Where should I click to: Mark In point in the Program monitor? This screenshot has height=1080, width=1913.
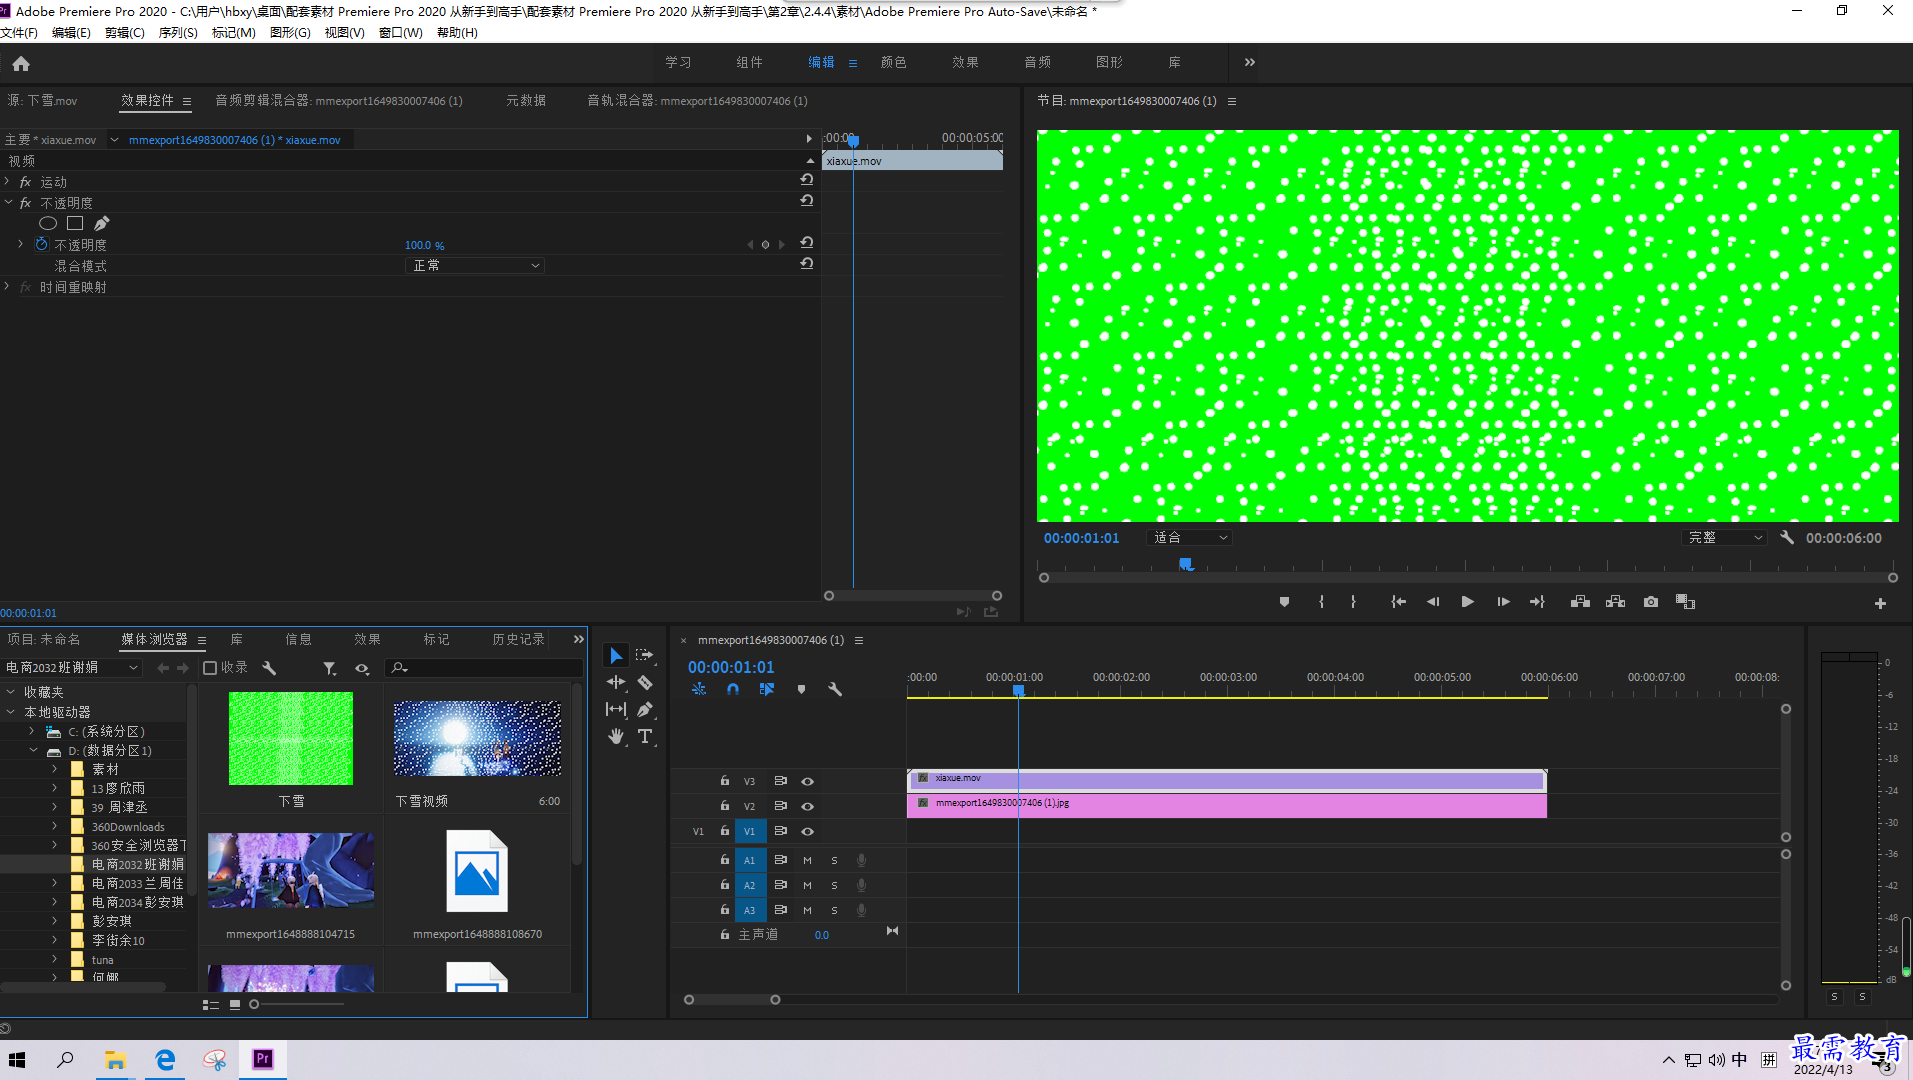[x=1322, y=602]
